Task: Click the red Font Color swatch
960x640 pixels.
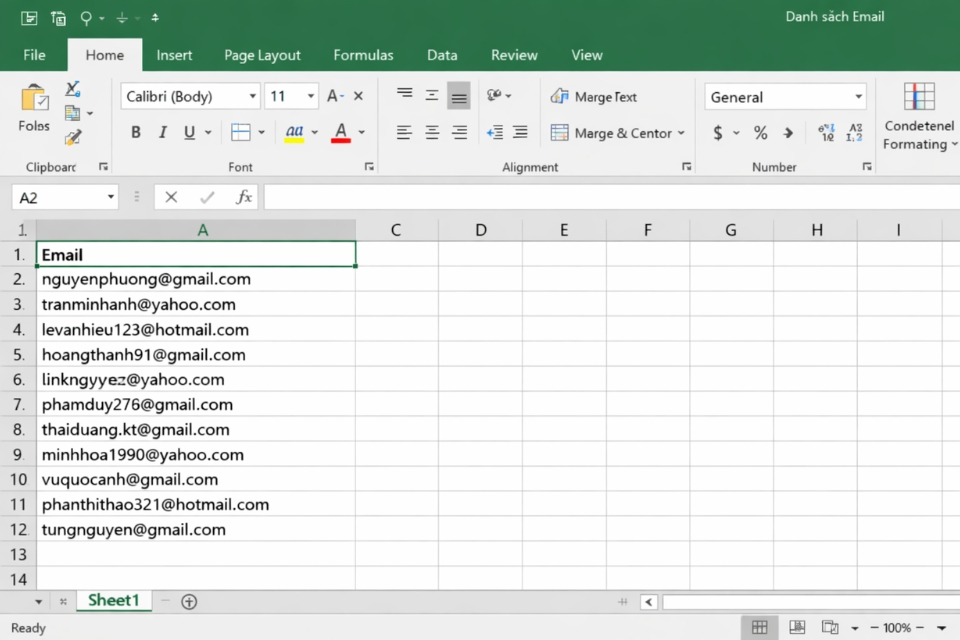Action: pos(340,136)
